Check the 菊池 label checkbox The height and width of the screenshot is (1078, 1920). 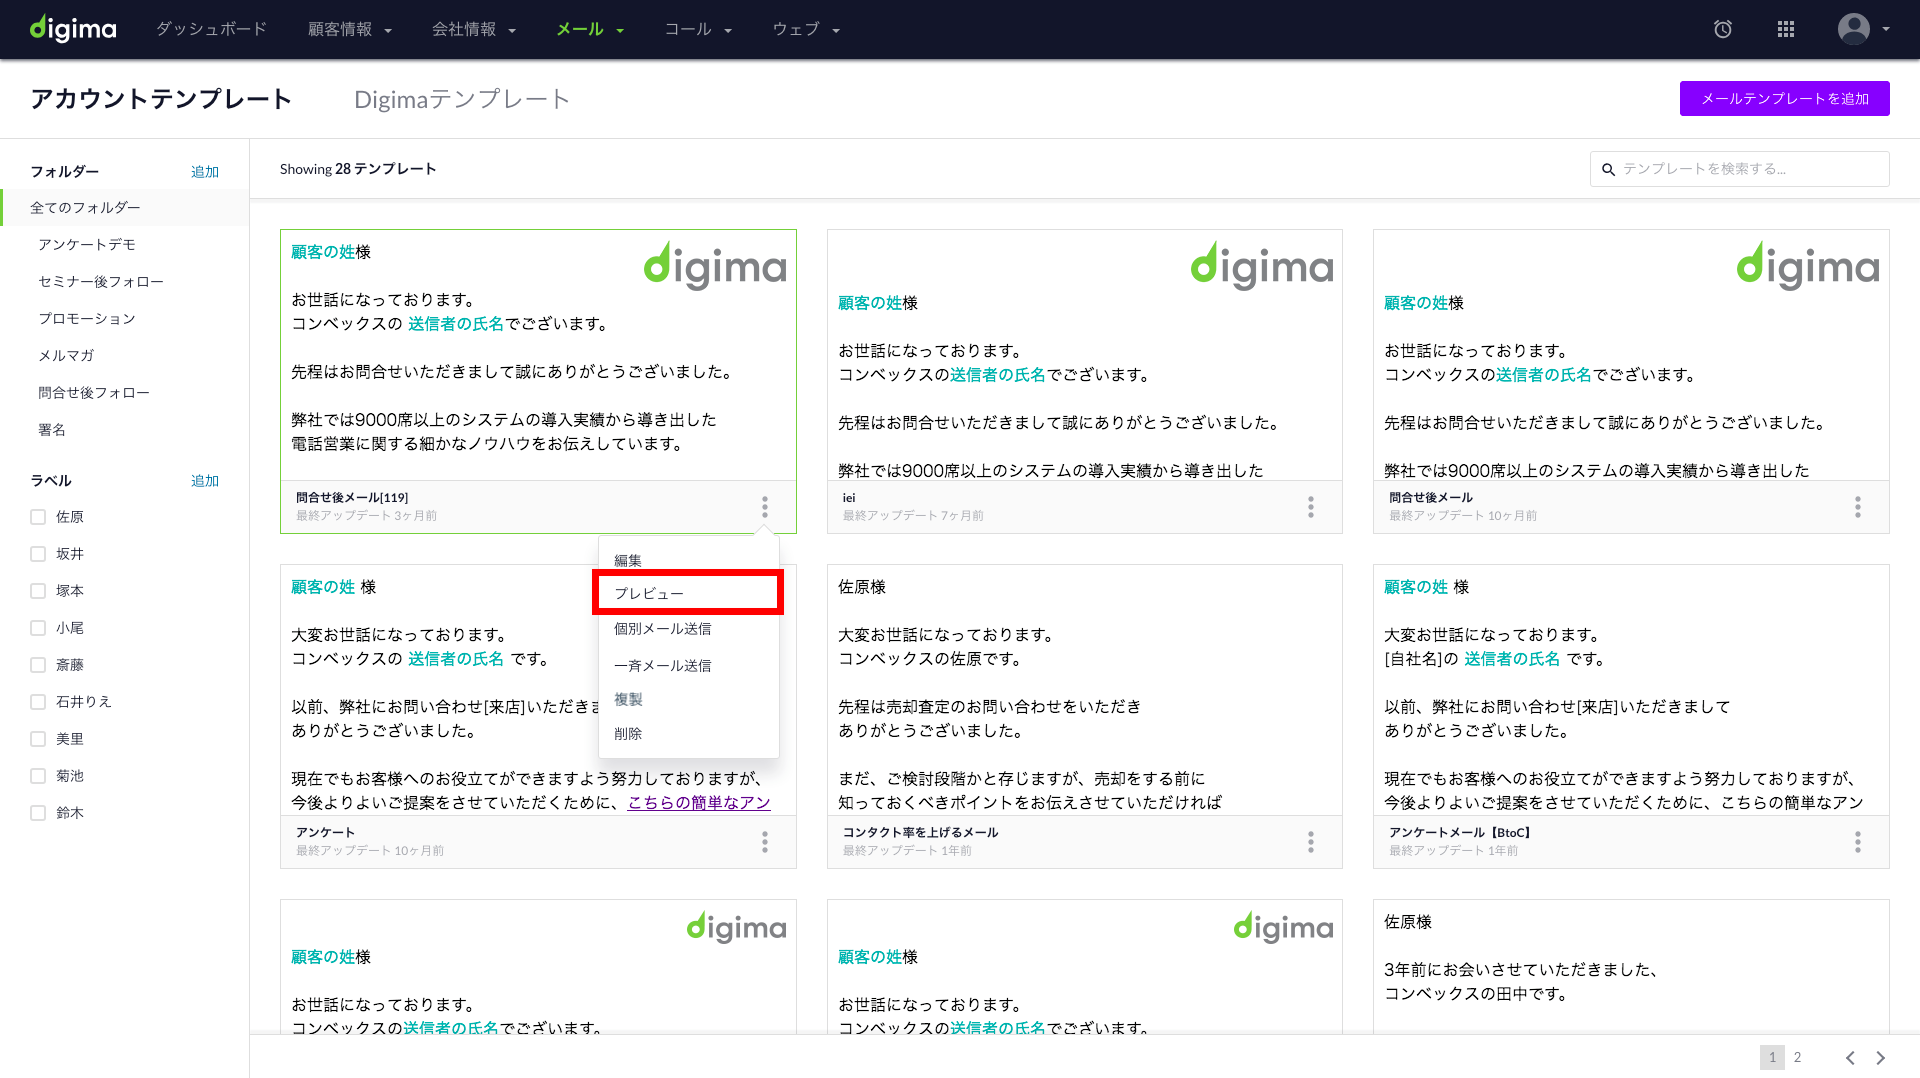tap(38, 776)
